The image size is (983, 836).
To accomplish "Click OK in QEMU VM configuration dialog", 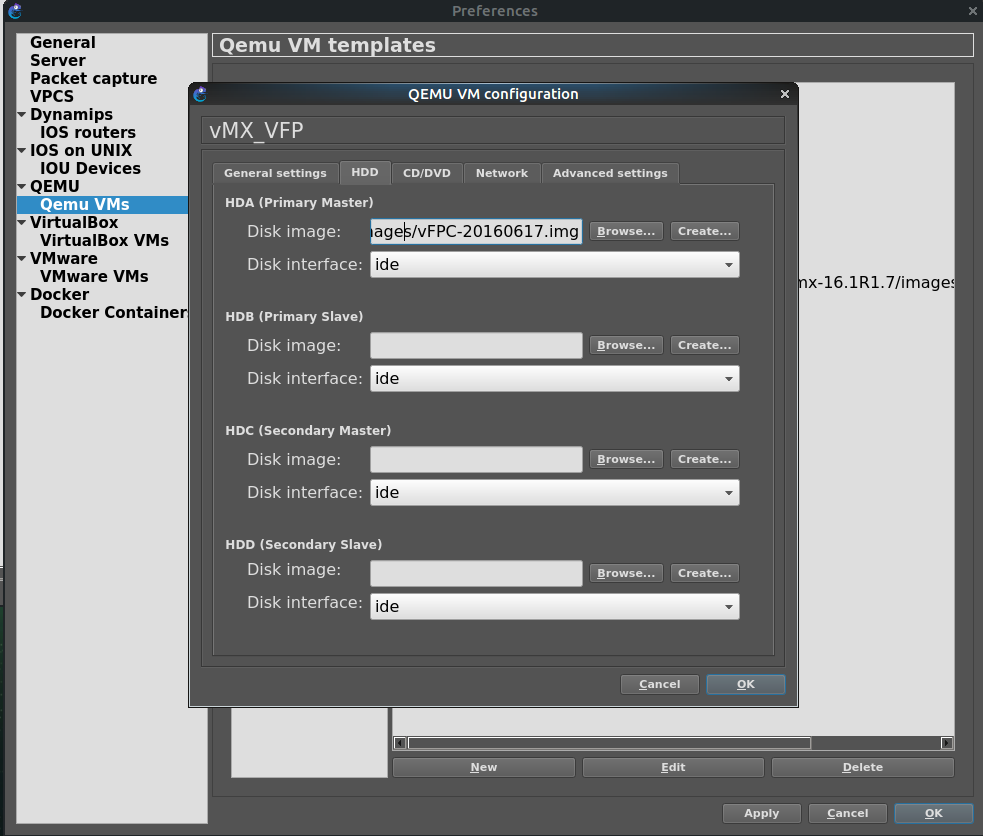I will pyautogui.click(x=745, y=684).
